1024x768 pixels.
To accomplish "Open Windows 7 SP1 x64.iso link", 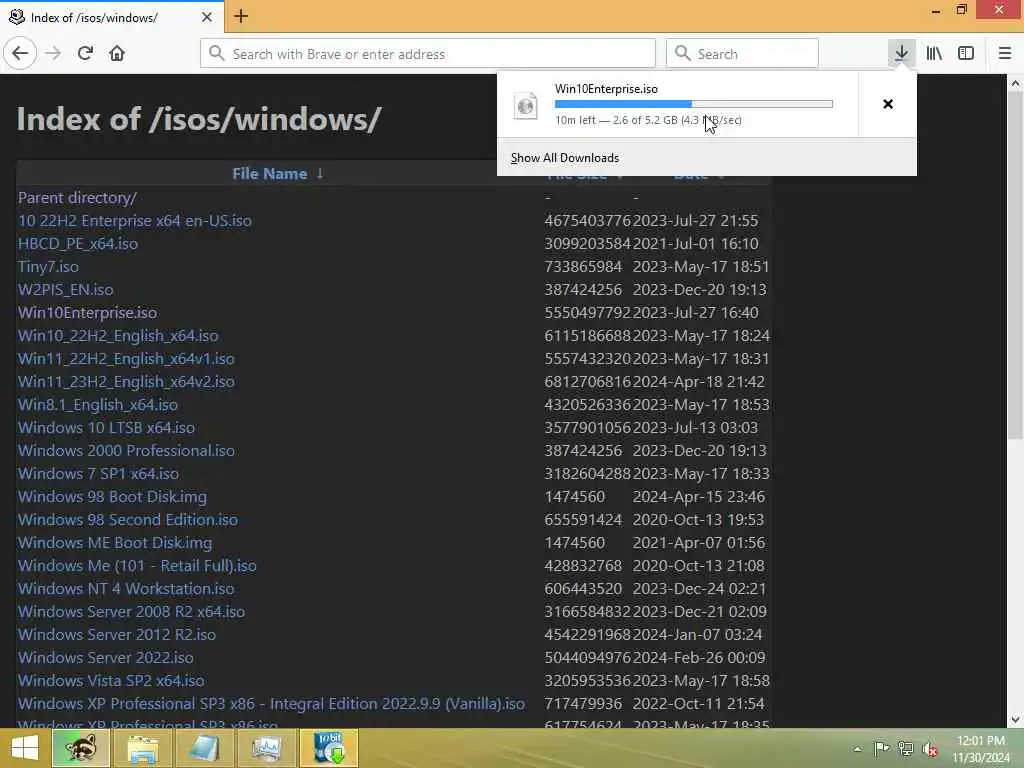I will click(98, 473).
